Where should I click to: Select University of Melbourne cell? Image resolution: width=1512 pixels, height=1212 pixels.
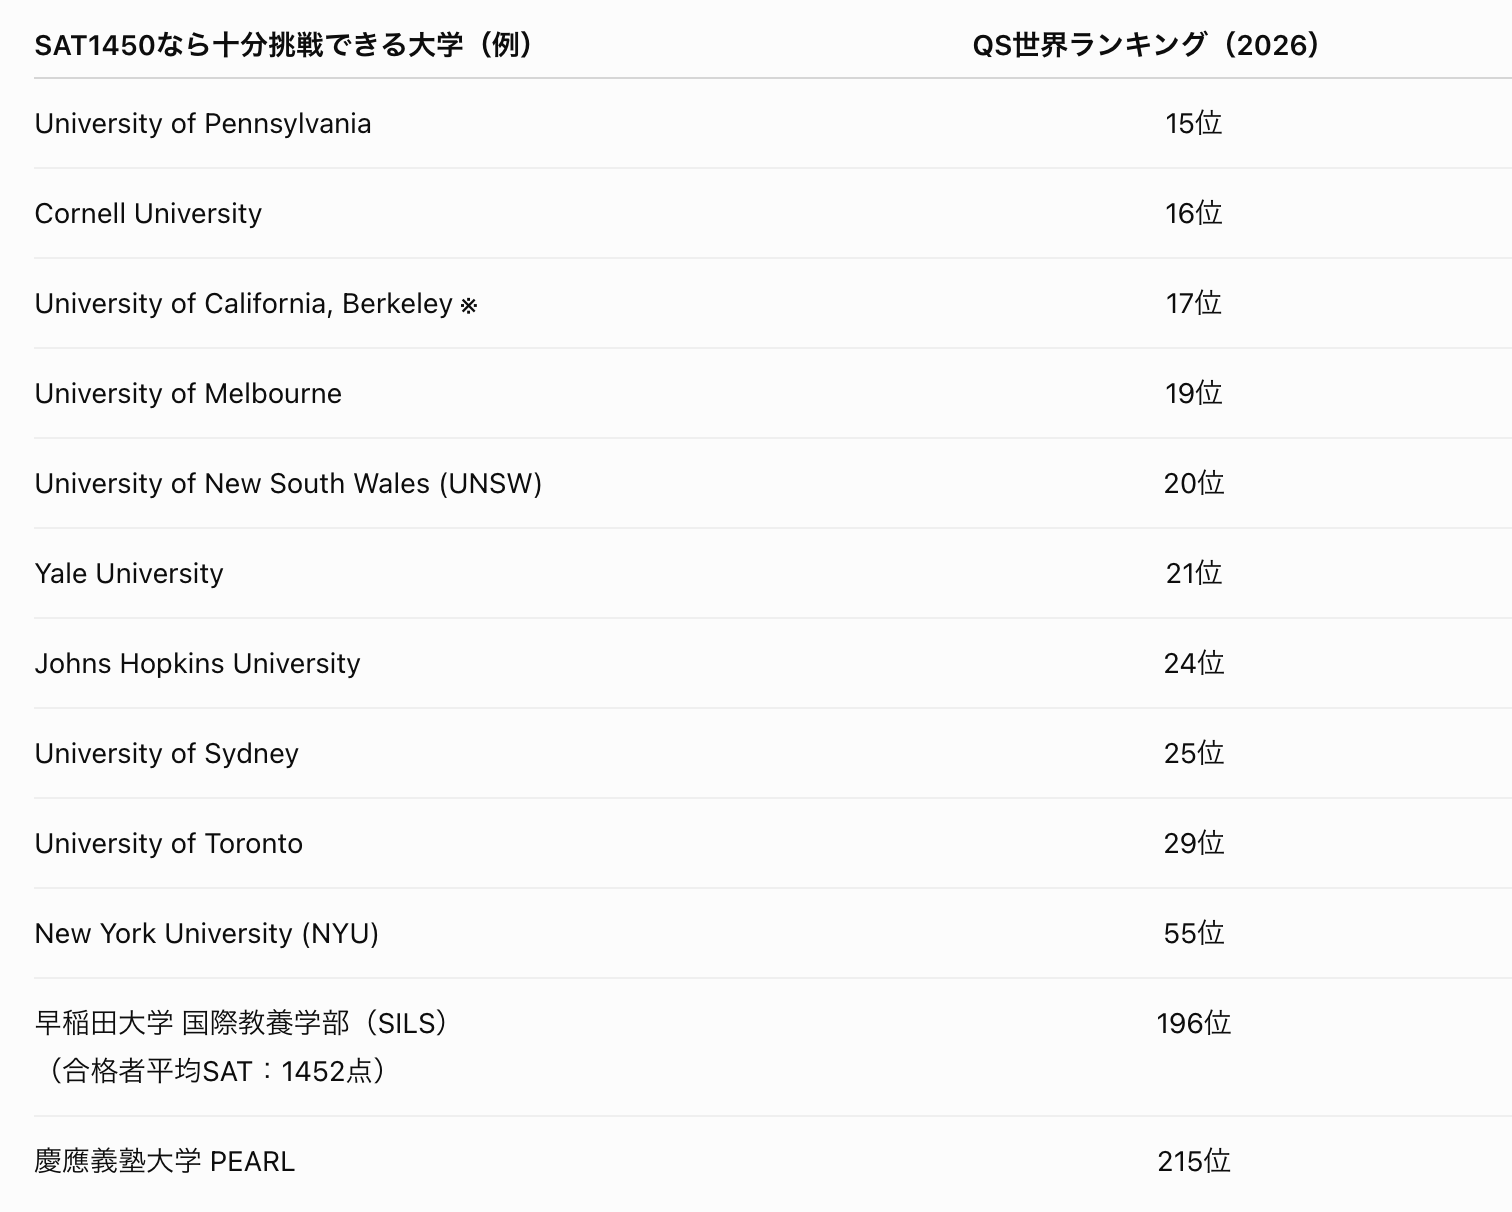(x=188, y=393)
